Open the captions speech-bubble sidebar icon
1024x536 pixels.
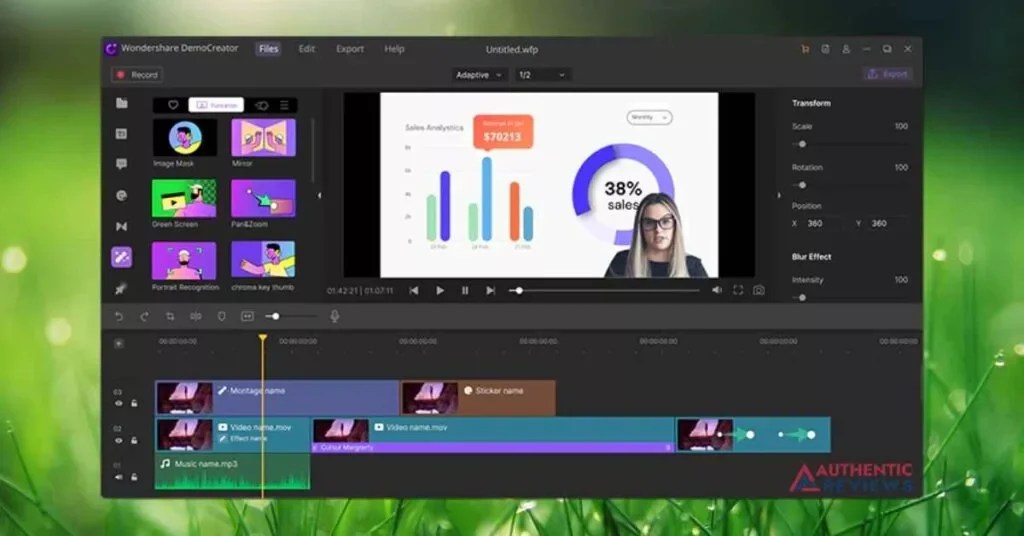[121, 164]
